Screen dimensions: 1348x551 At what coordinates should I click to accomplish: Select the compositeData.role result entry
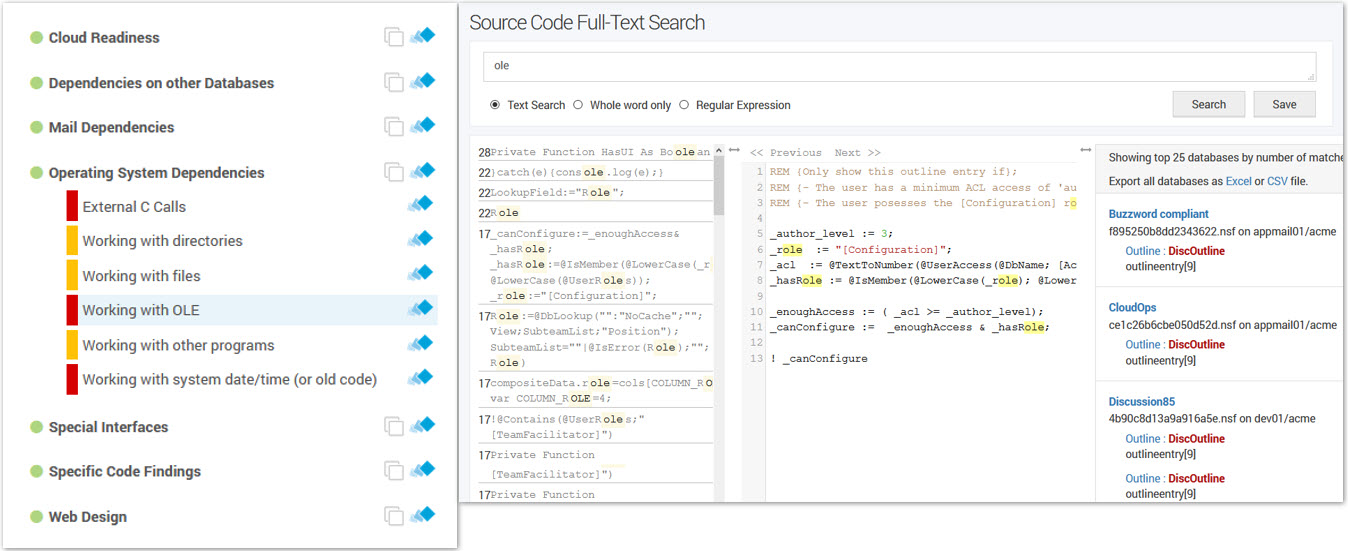pos(595,390)
